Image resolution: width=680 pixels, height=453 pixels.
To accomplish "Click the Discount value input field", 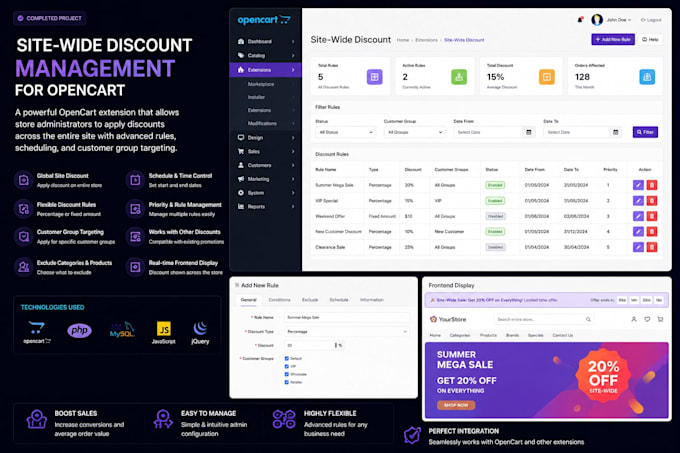I will coord(308,345).
